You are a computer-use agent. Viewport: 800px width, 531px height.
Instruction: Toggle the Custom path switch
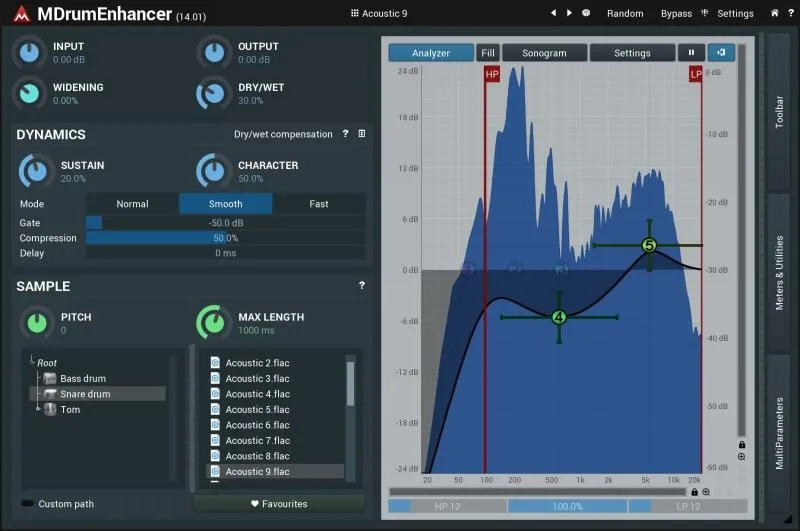tap(27, 503)
